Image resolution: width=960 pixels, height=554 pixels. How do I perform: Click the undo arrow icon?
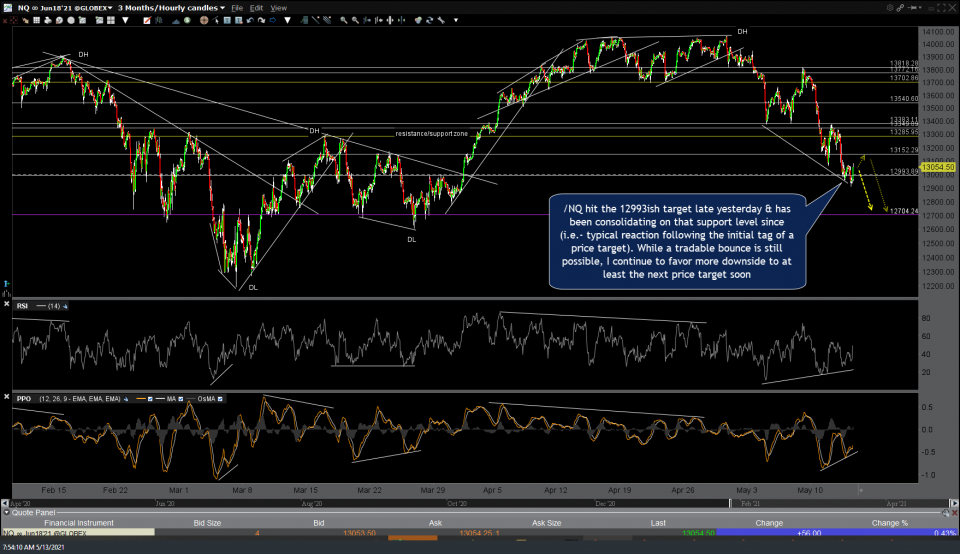pyautogui.click(x=250, y=20)
